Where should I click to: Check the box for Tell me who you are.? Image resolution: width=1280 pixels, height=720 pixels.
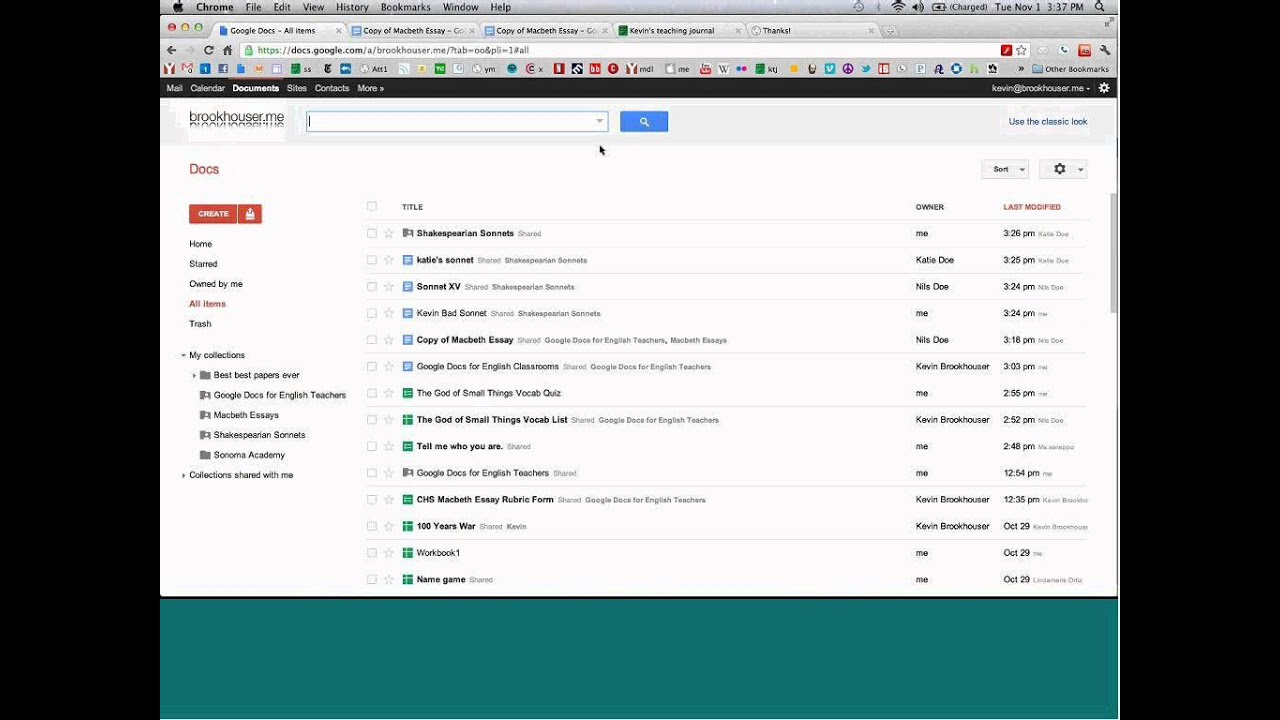pyautogui.click(x=372, y=446)
